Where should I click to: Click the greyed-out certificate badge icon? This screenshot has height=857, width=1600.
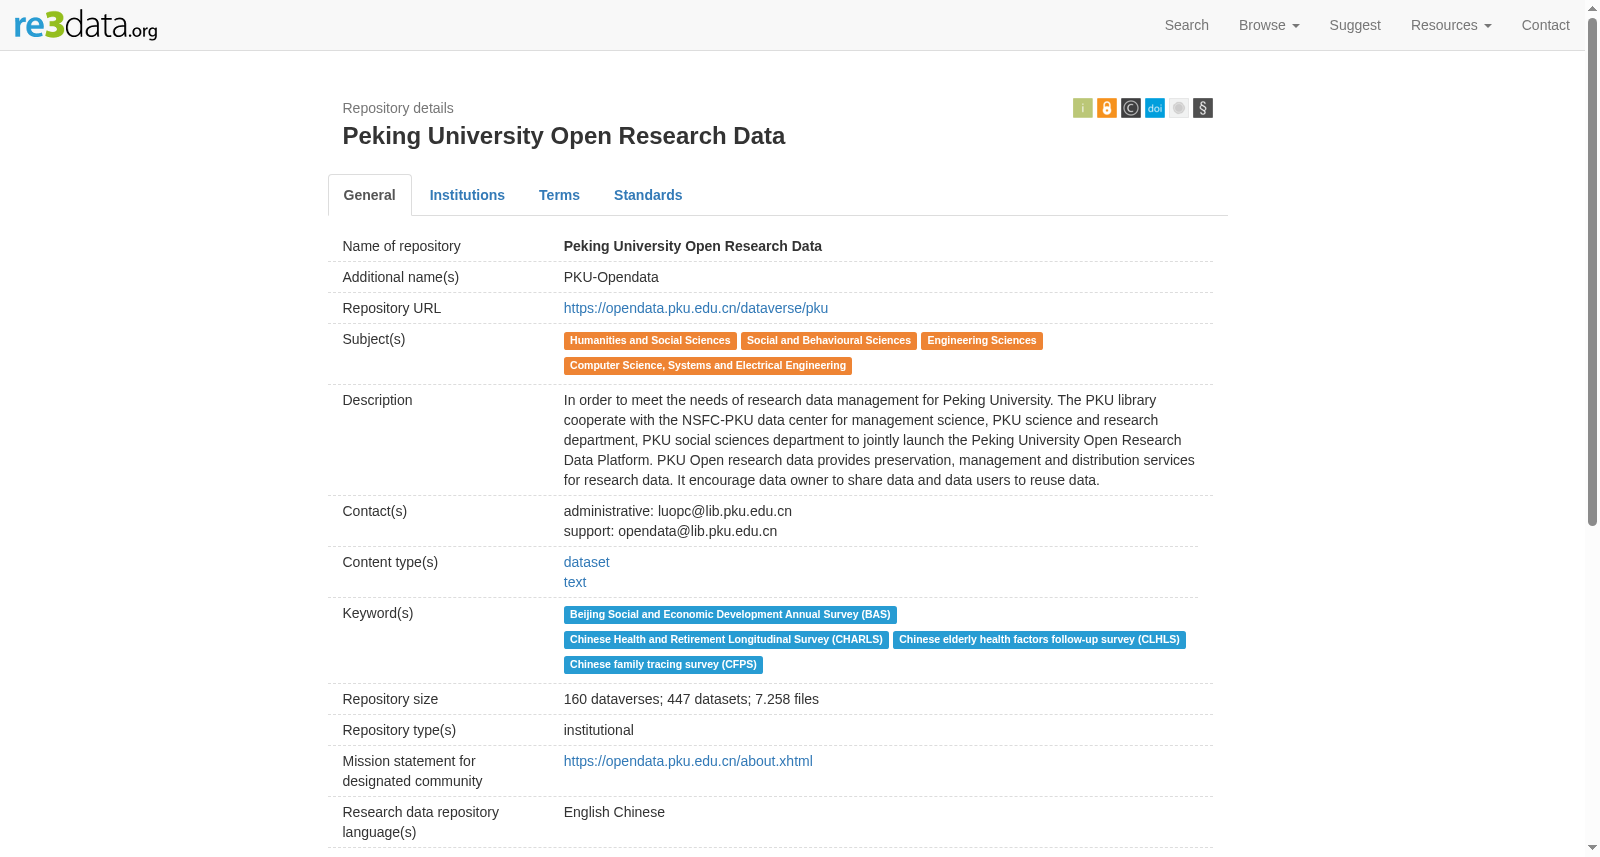click(1179, 108)
